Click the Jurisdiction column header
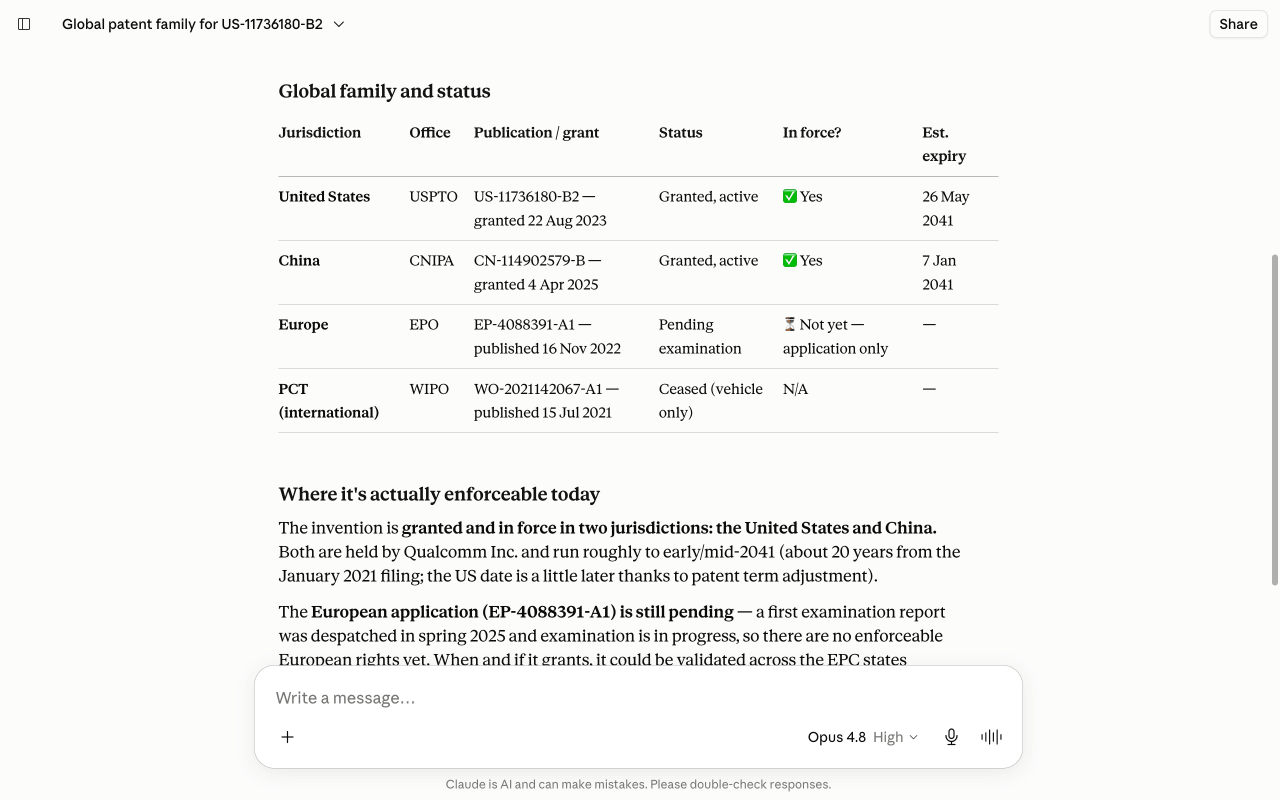 point(320,133)
